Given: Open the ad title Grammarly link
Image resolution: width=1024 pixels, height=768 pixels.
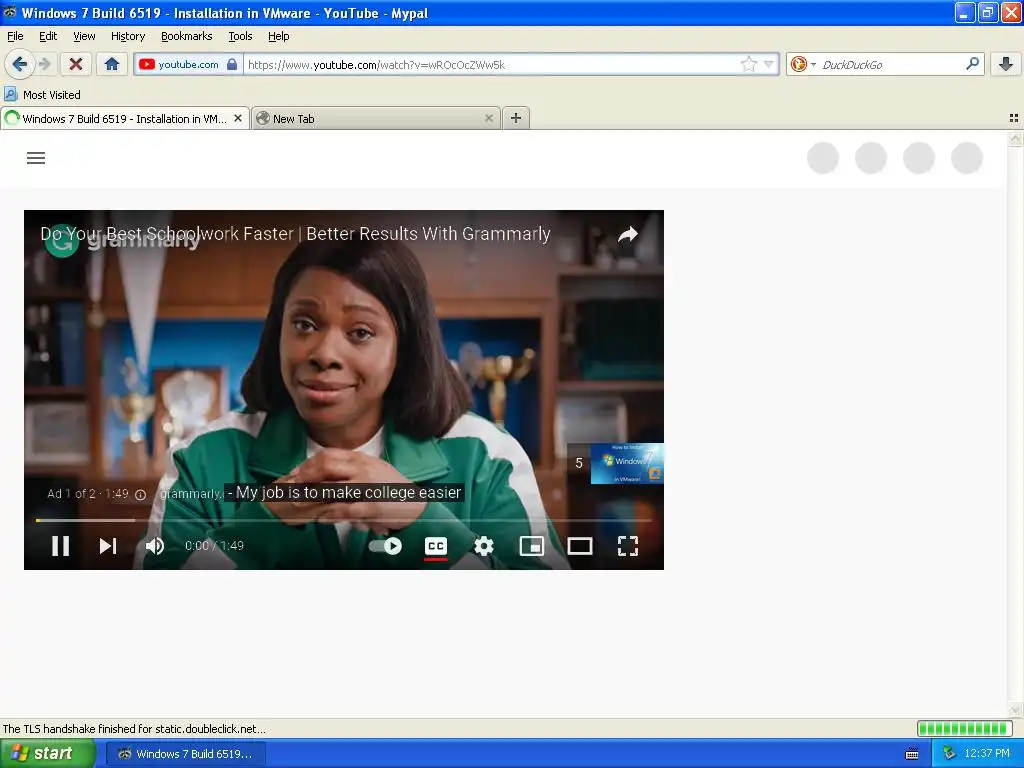Looking at the screenshot, I should coord(295,234).
